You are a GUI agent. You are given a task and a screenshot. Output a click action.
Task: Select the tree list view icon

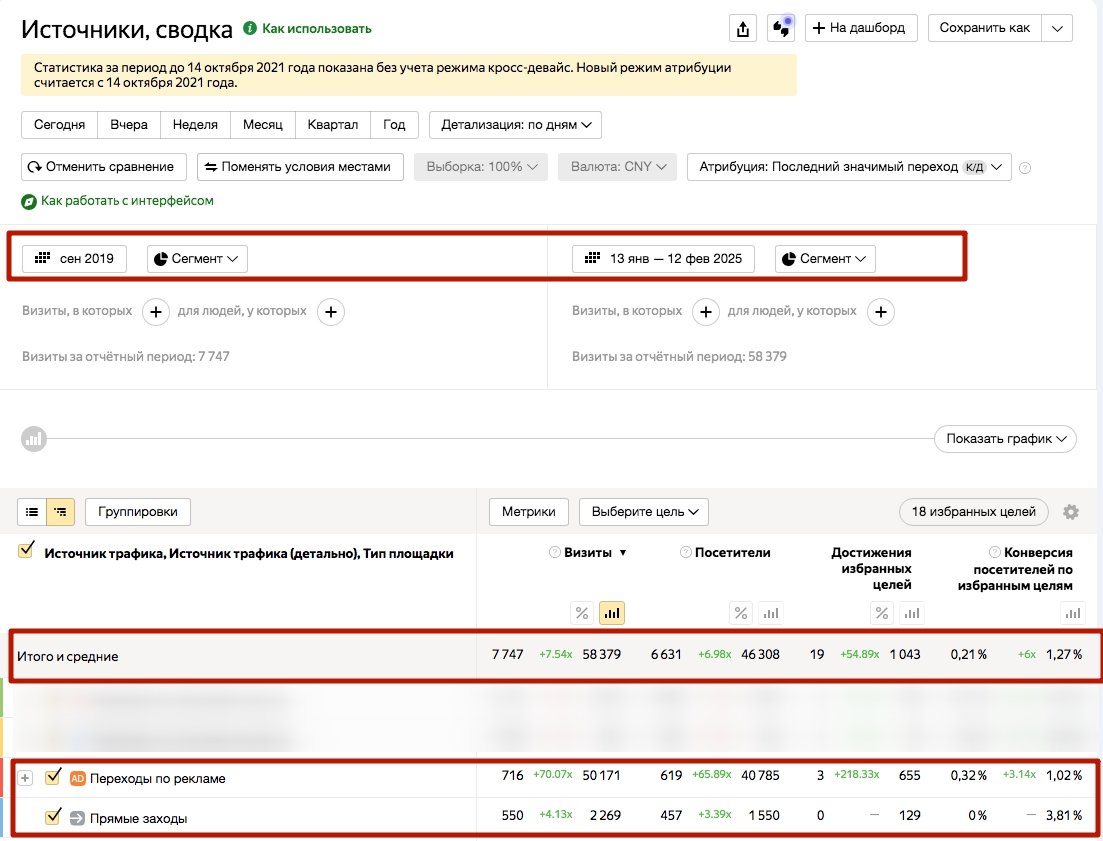tap(61, 512)
